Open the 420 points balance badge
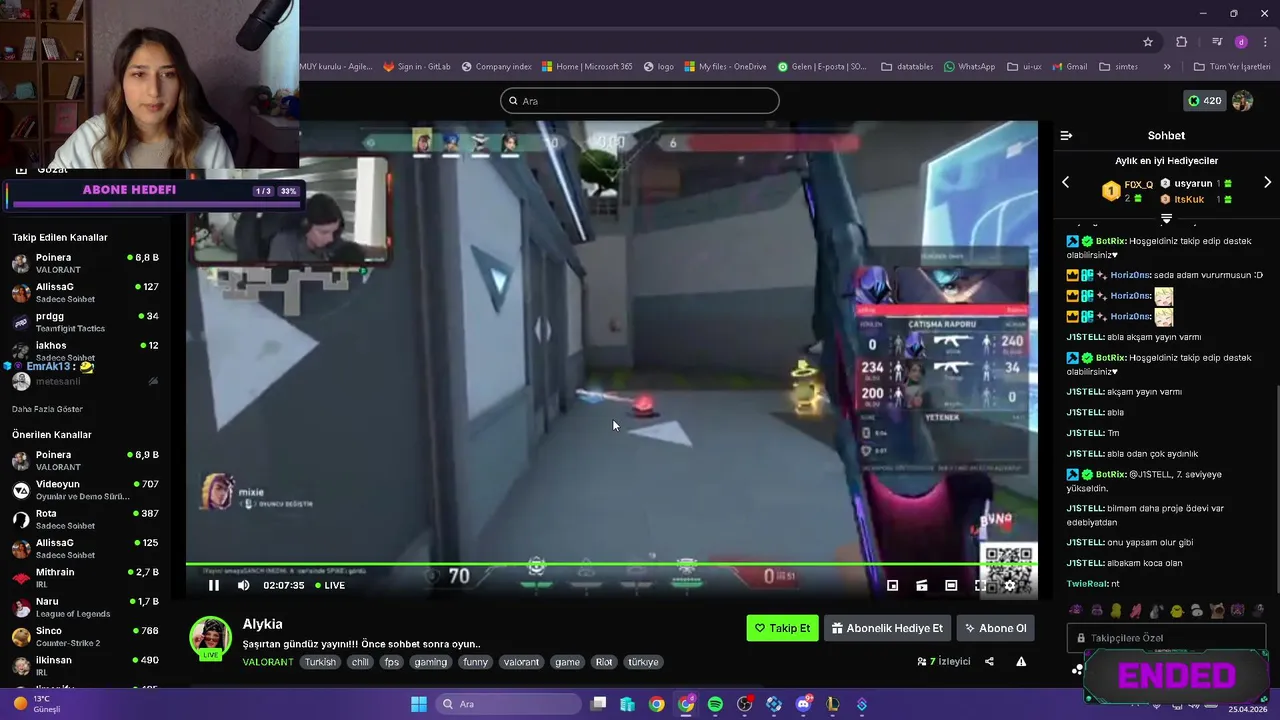The height and width of the screenshot is (720, 1280). (x=1204, y=101)
